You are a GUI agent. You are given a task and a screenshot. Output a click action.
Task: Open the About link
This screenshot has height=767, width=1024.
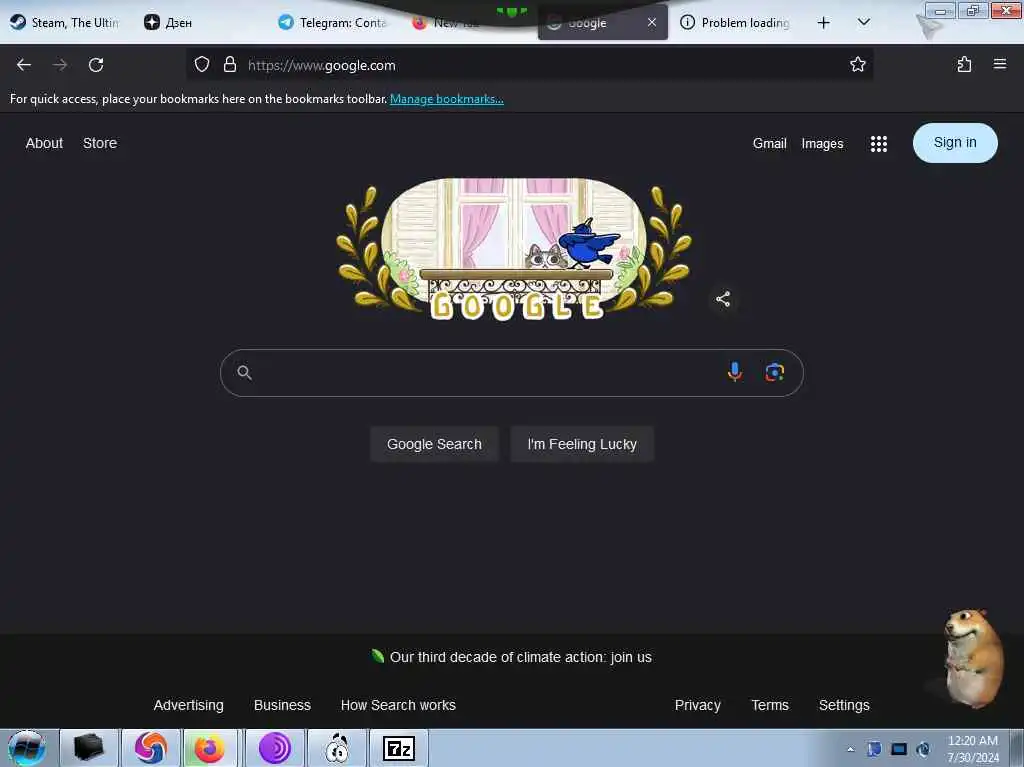(44, 143)
